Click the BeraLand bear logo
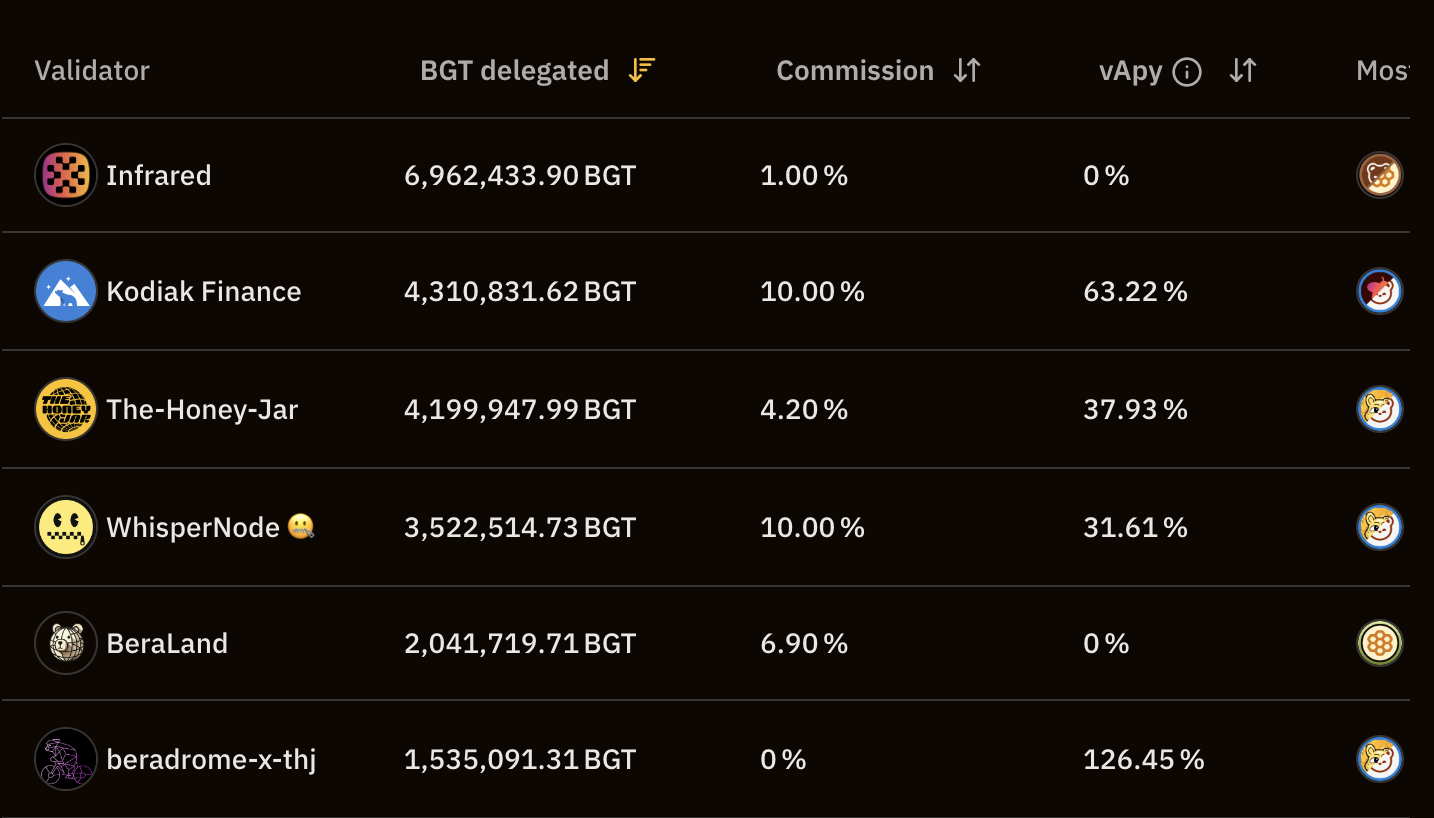 (x=66, y=643)
